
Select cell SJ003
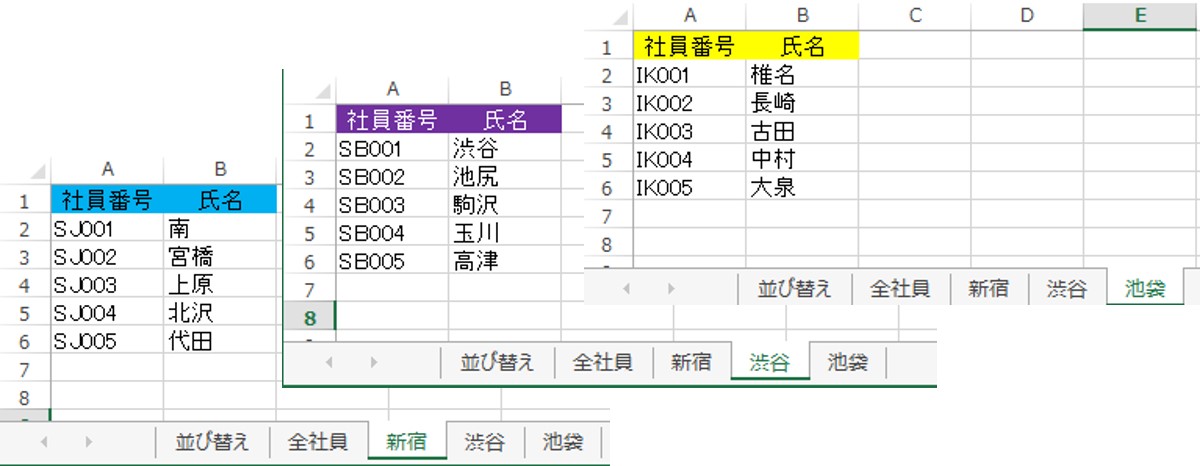(x=107, y=284)
